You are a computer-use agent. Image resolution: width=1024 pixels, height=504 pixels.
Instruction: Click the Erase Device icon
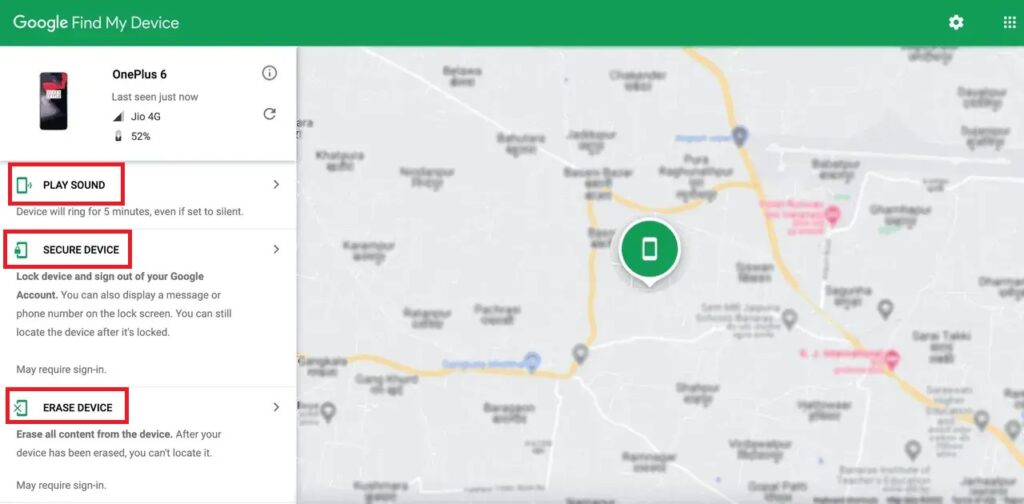click(x=20, y=408)
